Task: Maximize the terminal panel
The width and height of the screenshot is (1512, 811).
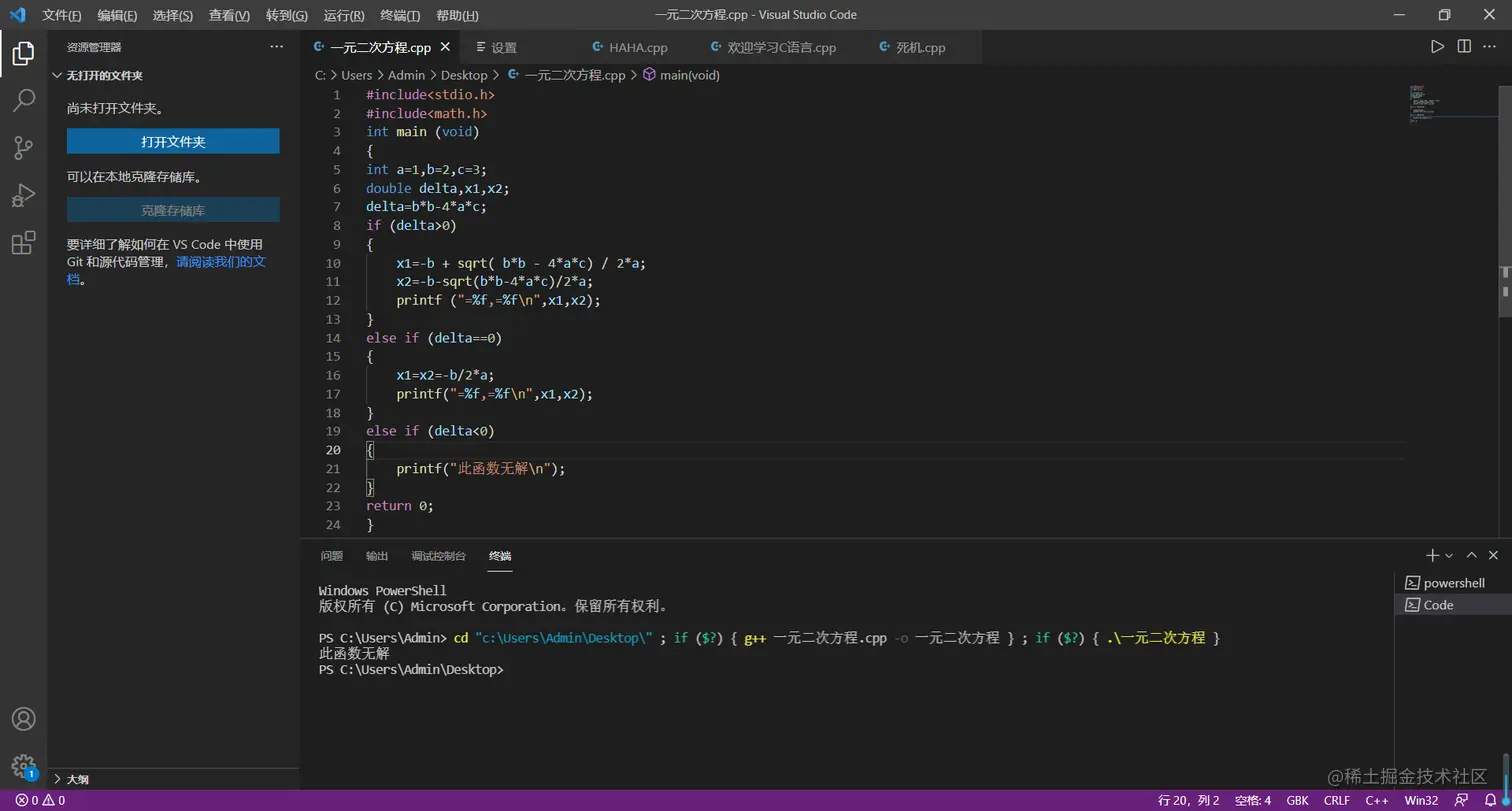Action: [x=1469, y=555]
